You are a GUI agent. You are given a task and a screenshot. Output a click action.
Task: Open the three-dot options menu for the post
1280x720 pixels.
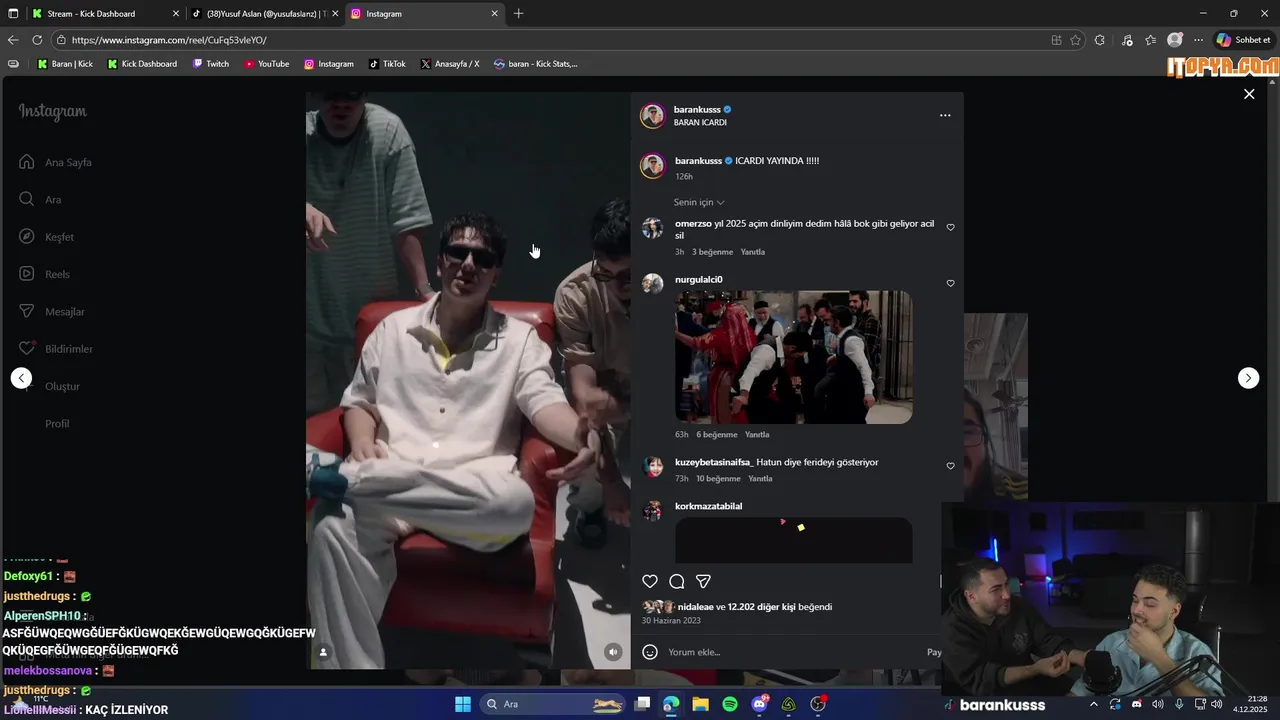945,115
